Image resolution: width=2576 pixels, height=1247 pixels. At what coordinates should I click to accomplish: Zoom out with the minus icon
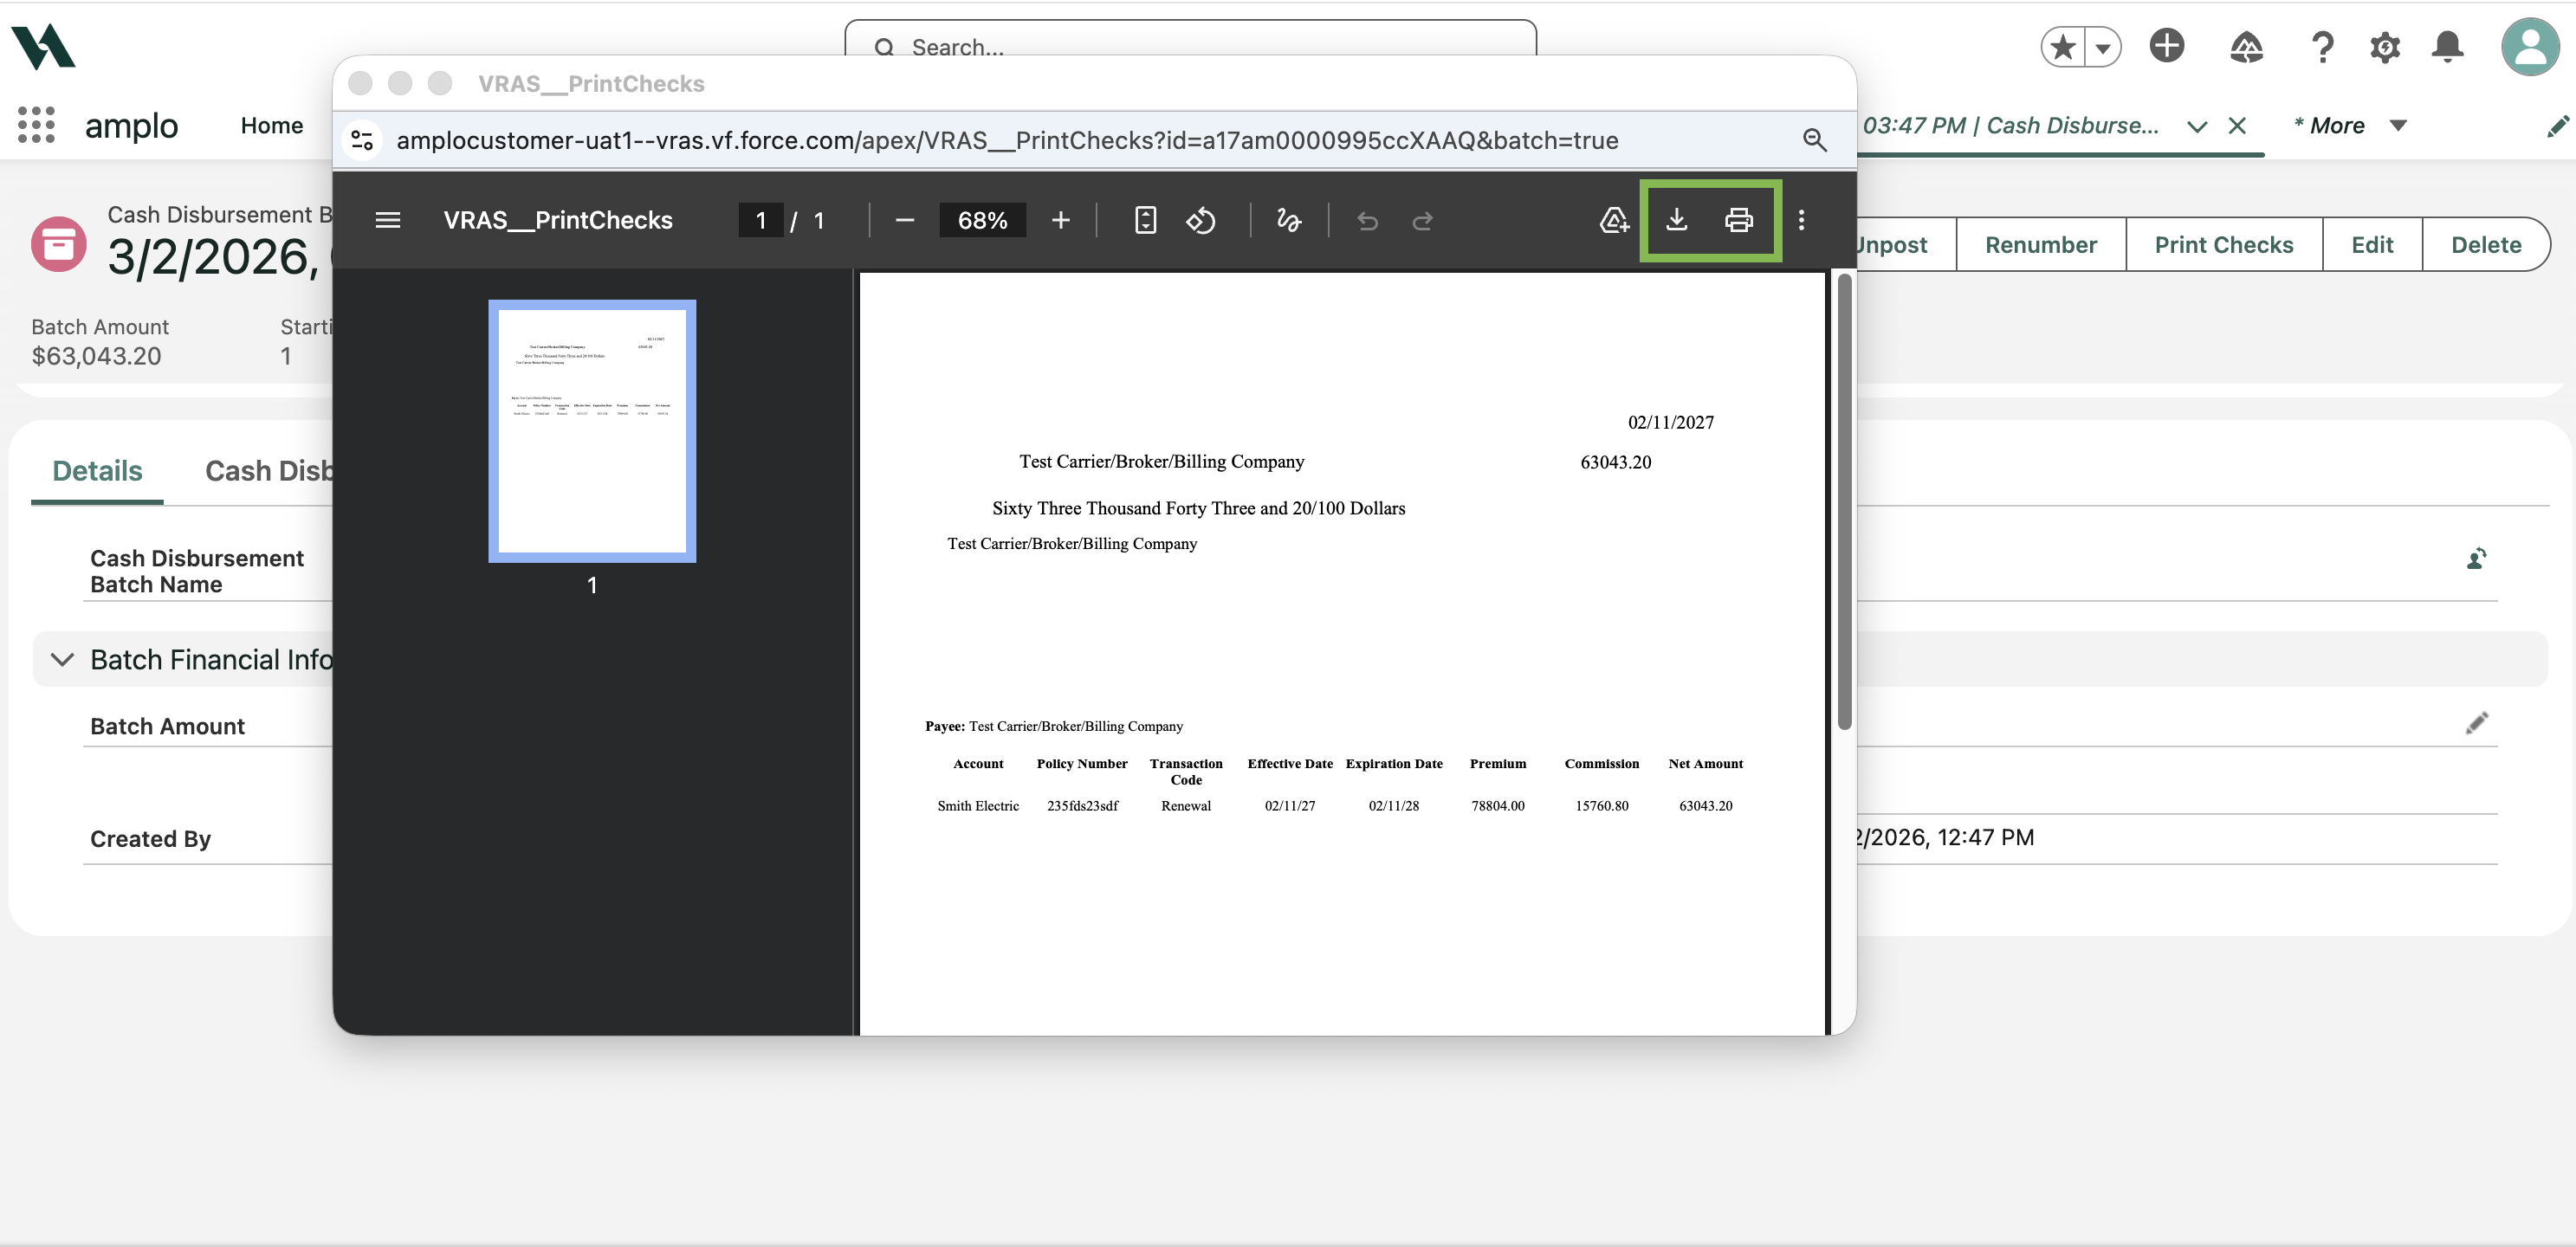click(x=904, y=220)
